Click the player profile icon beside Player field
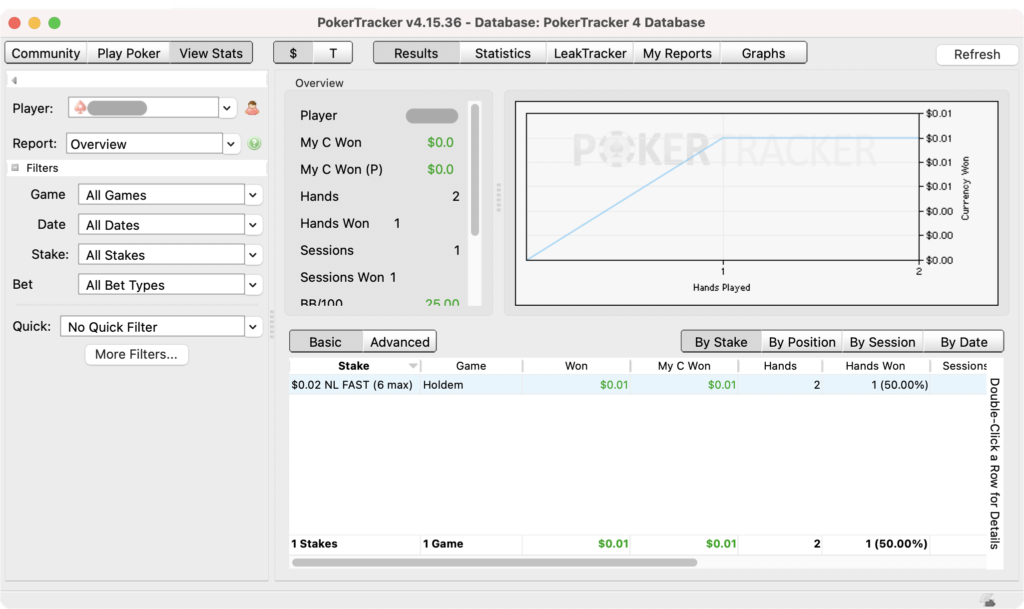Viewport: 1024px width, 609px height. [x=252, y=108]
